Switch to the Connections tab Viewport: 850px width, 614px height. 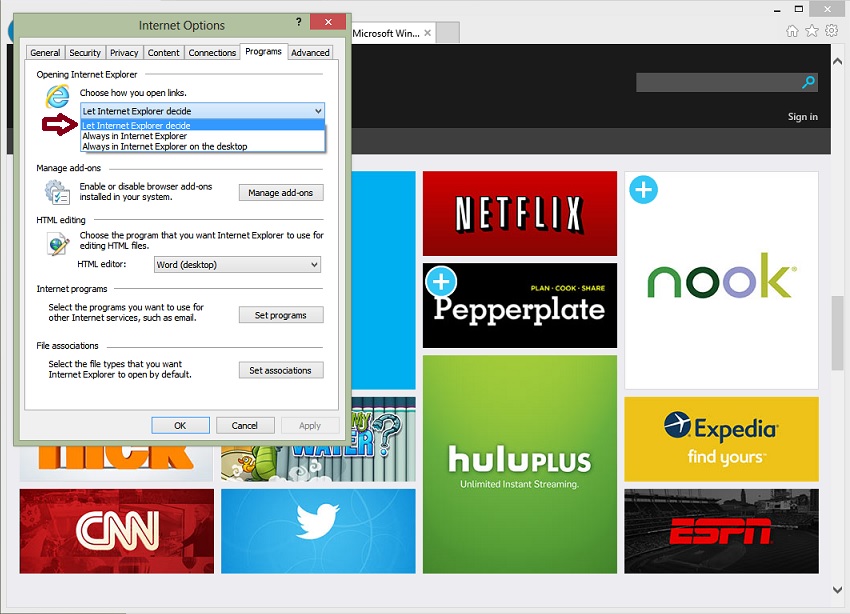pos(212,53)
